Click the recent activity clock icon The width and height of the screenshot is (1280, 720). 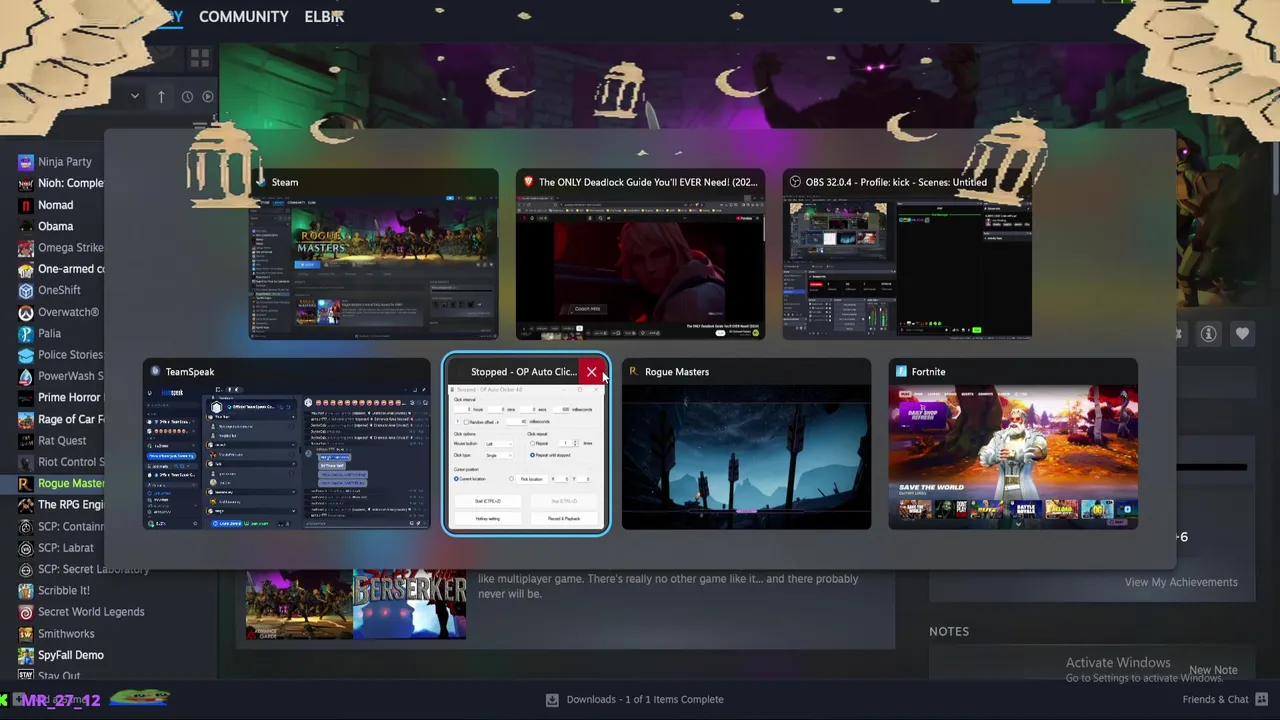187,96
